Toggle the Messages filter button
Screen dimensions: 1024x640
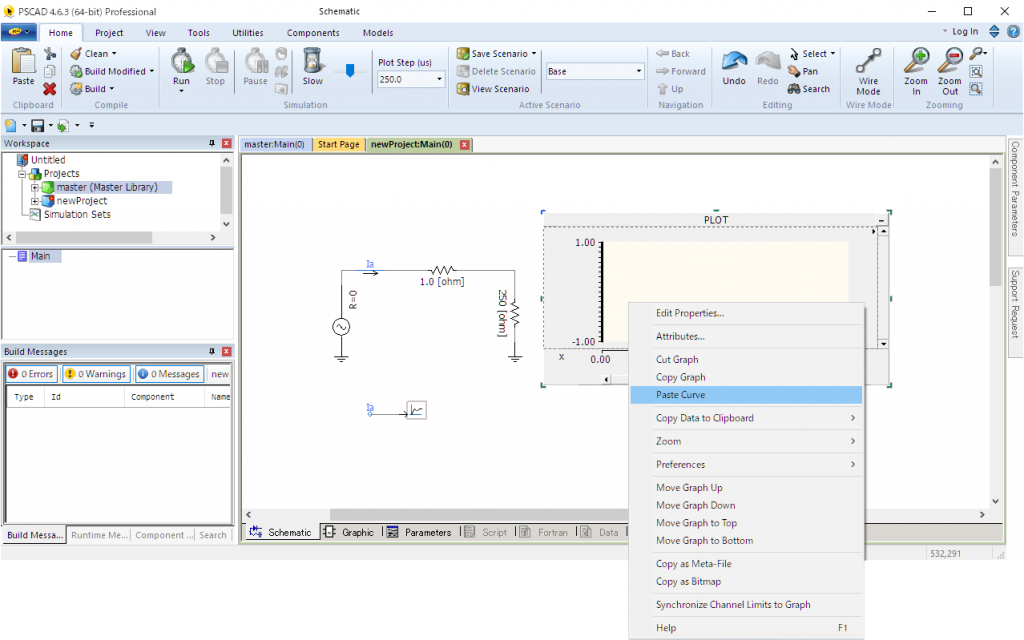pyautogui.click(x=169, y=374)
